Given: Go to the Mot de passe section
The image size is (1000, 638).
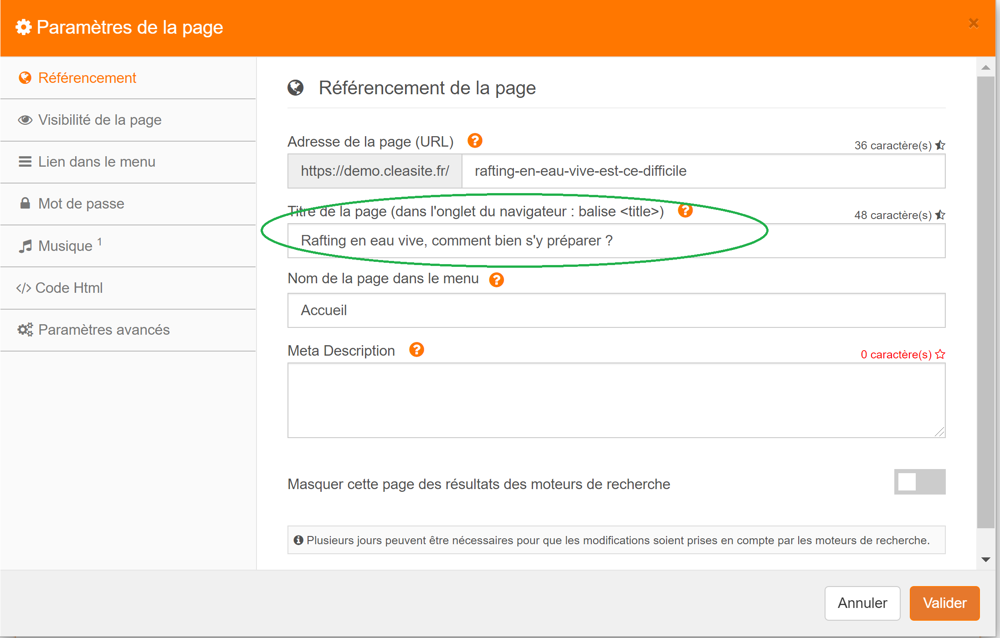Looking at the screenshot, I should coord(81,204).
